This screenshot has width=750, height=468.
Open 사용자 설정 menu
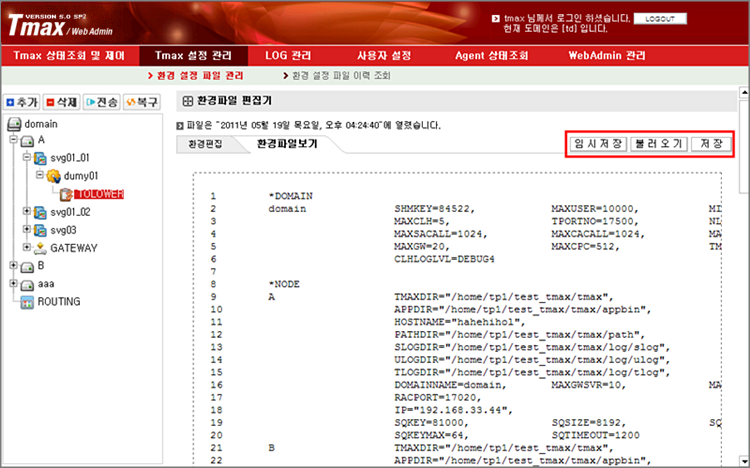(x=384, y=56)
